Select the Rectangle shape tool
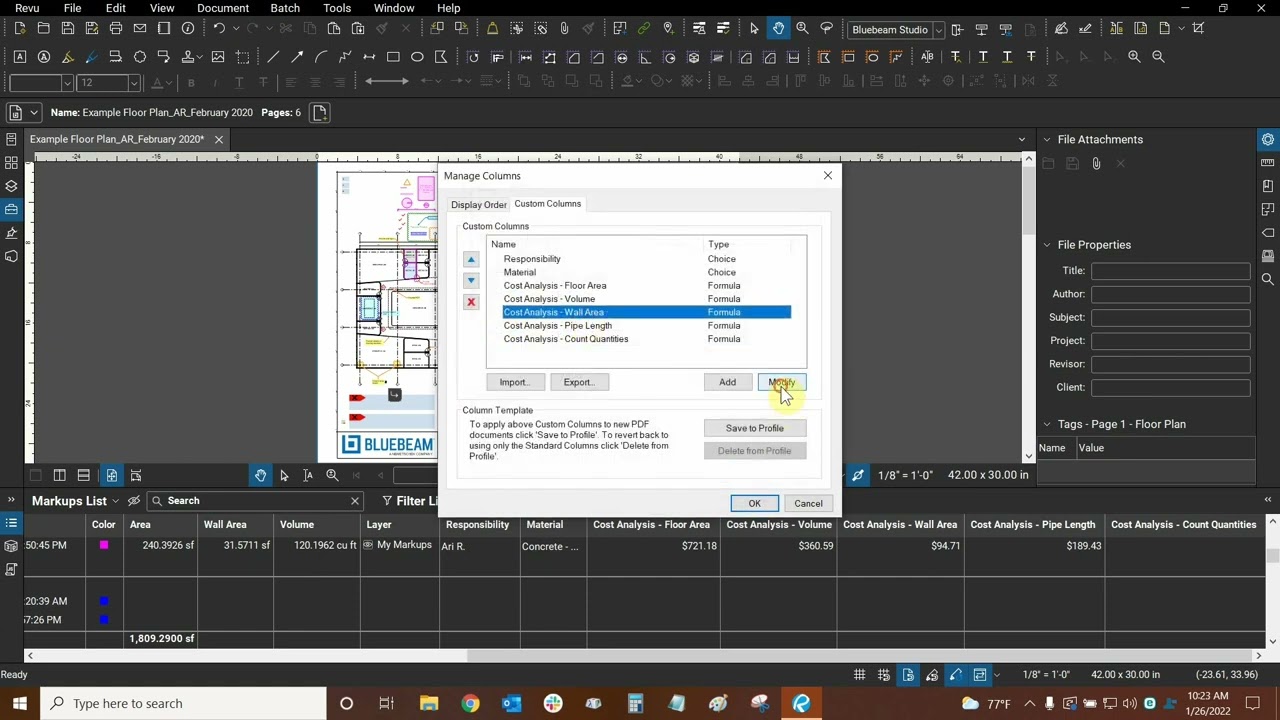This screenshot has height=720, width=1280. (393, 57)
